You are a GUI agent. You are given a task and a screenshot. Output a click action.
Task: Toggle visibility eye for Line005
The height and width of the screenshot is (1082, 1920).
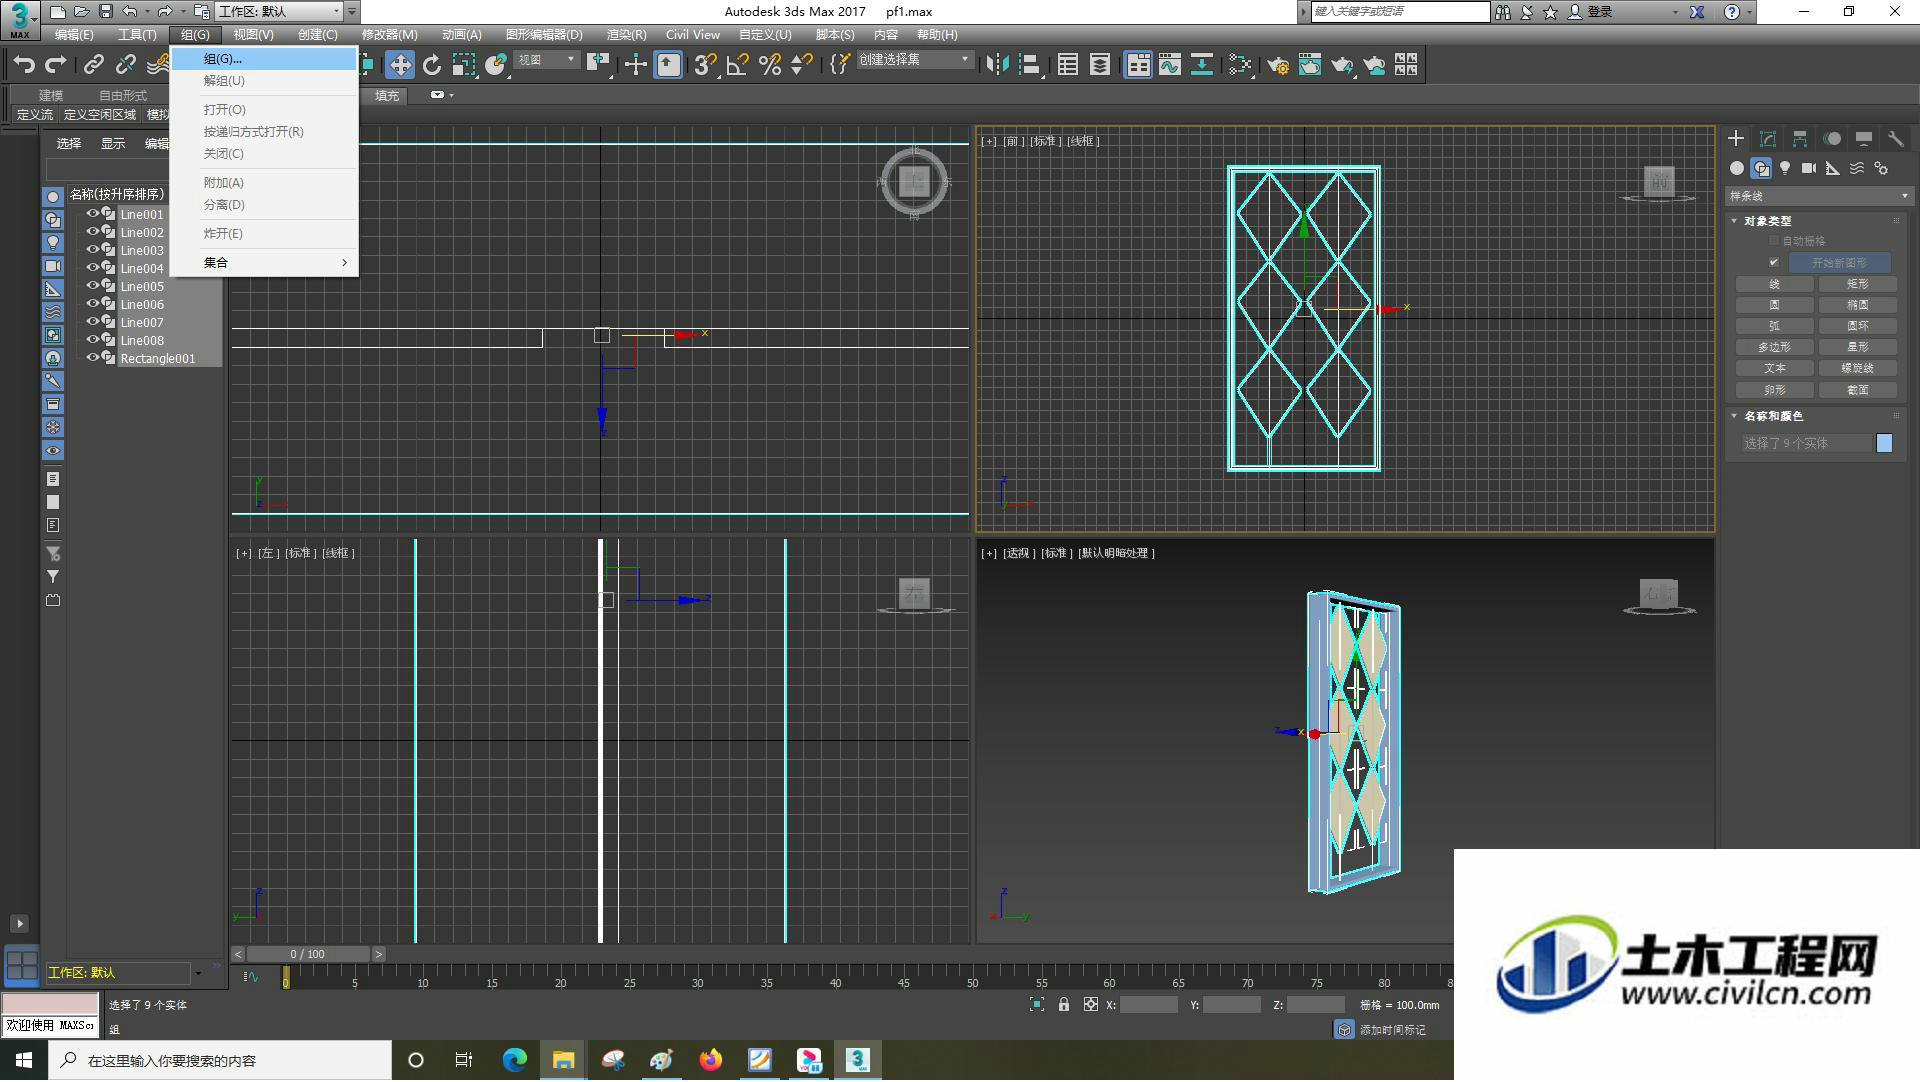[x=93, y=286]
